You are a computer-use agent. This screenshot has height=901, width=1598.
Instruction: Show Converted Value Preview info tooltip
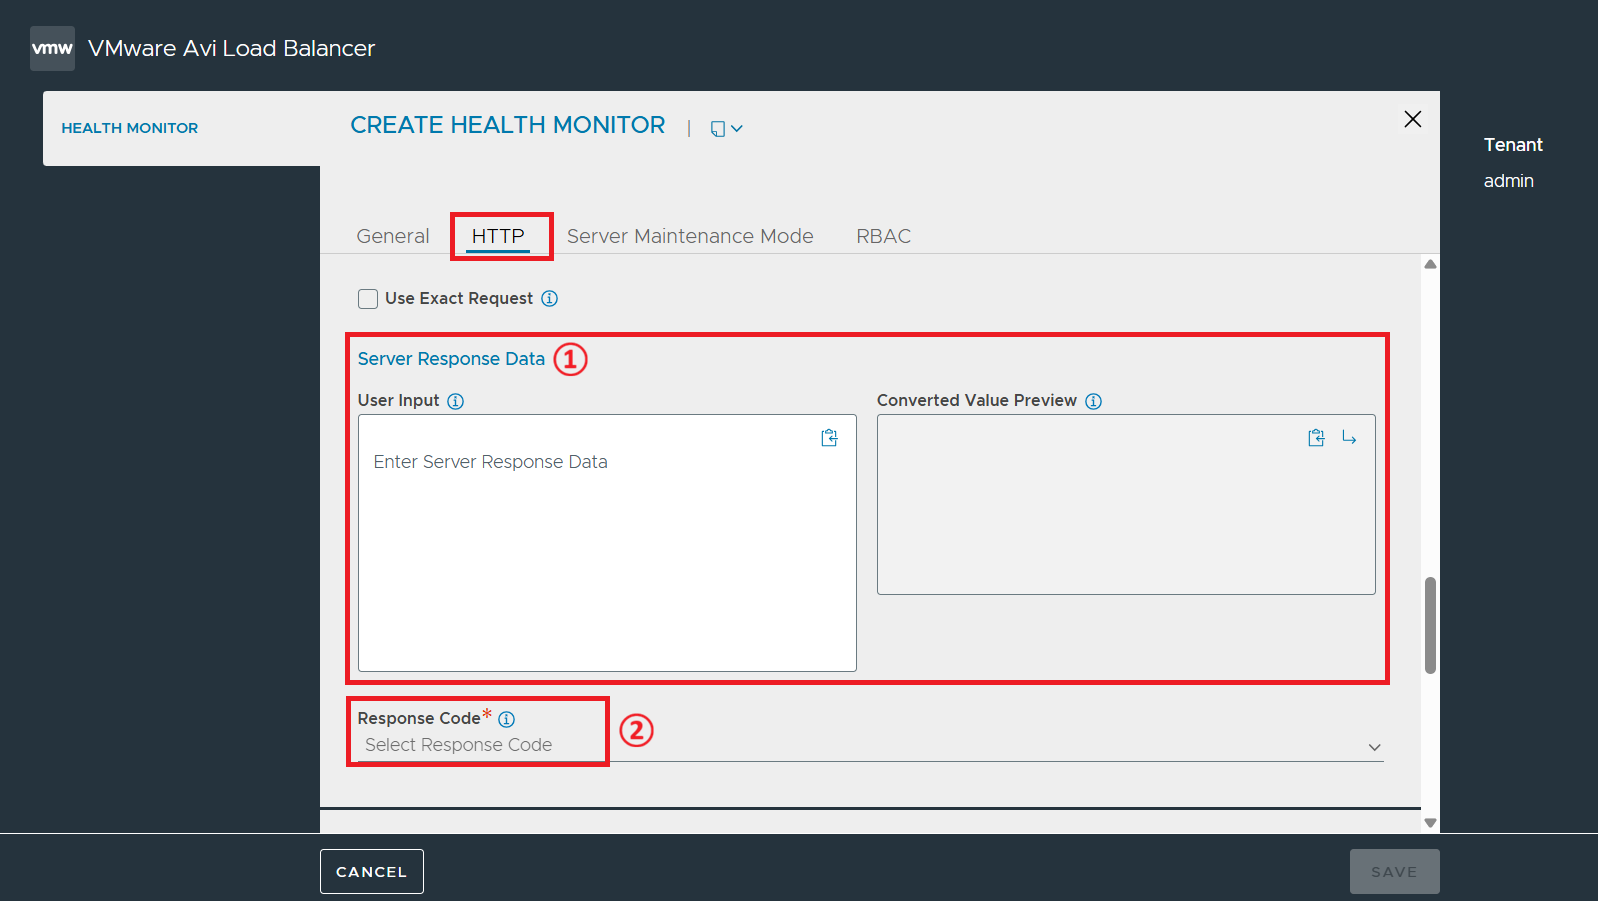[1094, 401]
